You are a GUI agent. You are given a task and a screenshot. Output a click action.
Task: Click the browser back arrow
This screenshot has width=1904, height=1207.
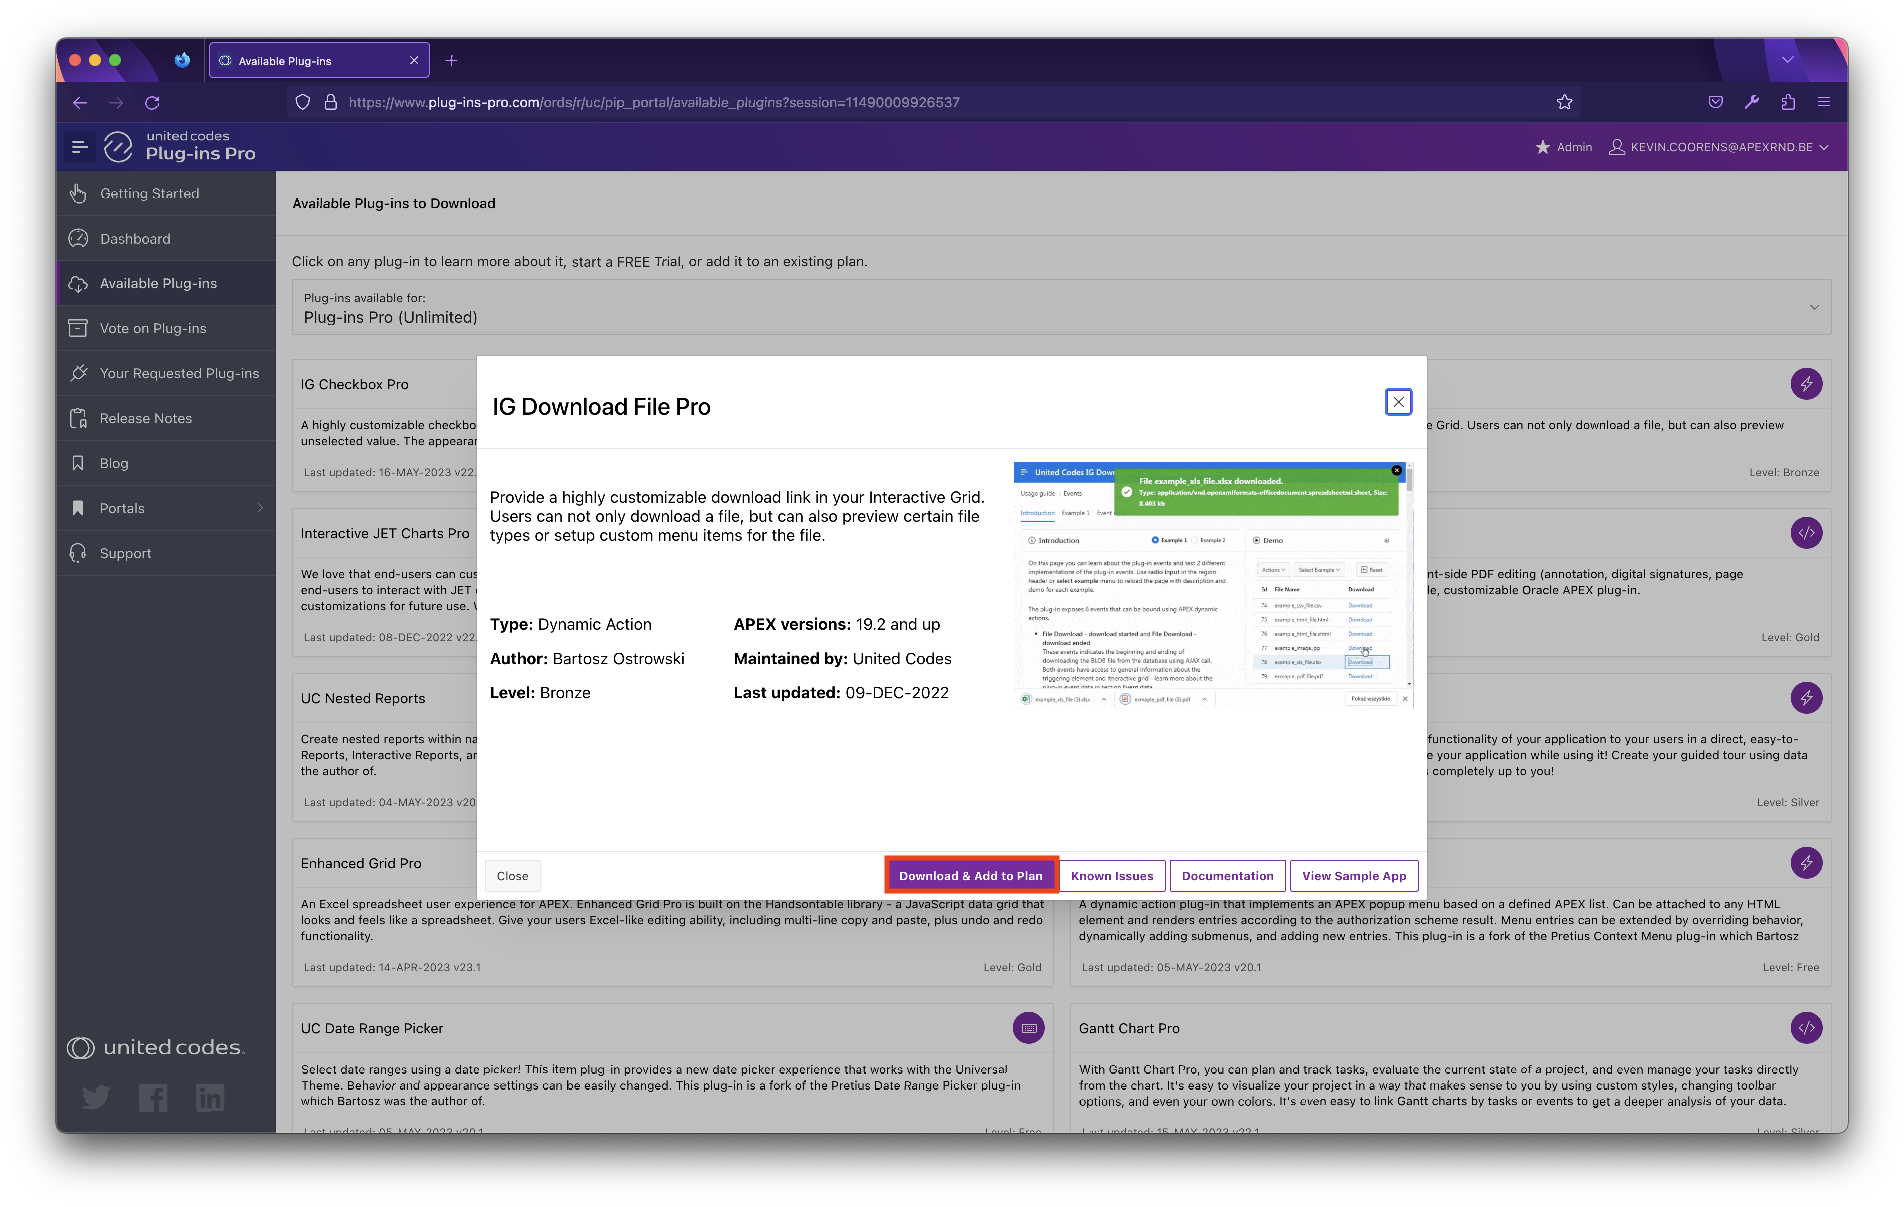[x=80, y=102]
